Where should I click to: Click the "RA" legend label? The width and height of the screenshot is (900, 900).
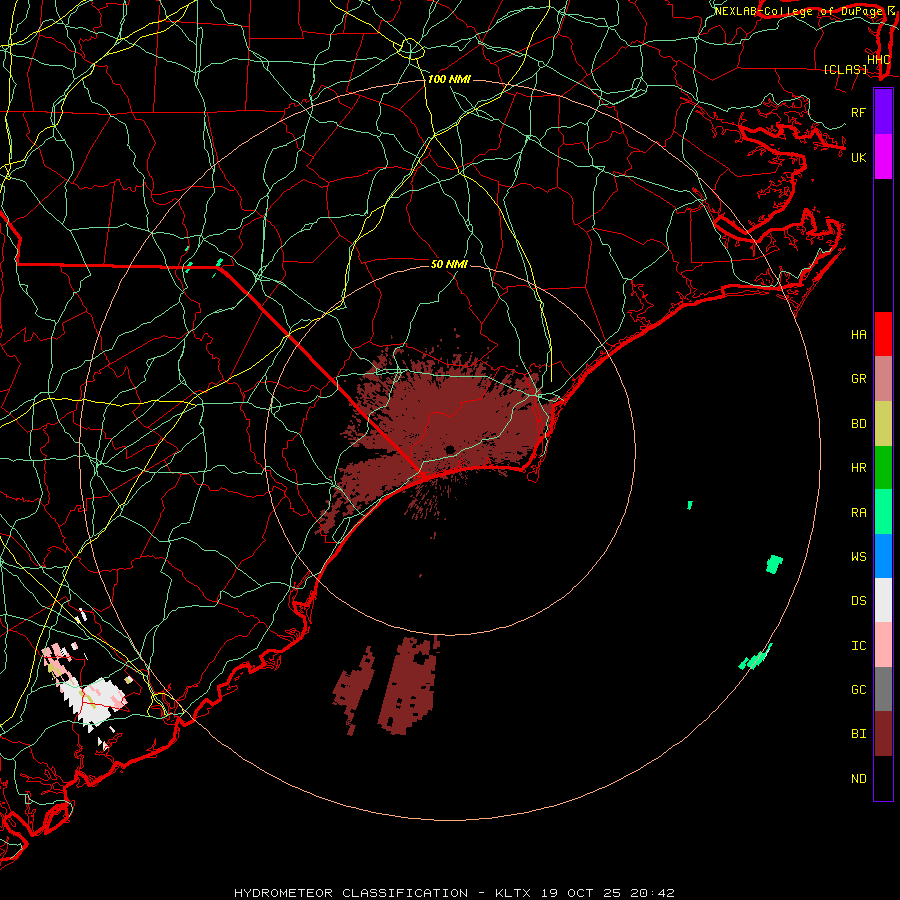(858, 513)
